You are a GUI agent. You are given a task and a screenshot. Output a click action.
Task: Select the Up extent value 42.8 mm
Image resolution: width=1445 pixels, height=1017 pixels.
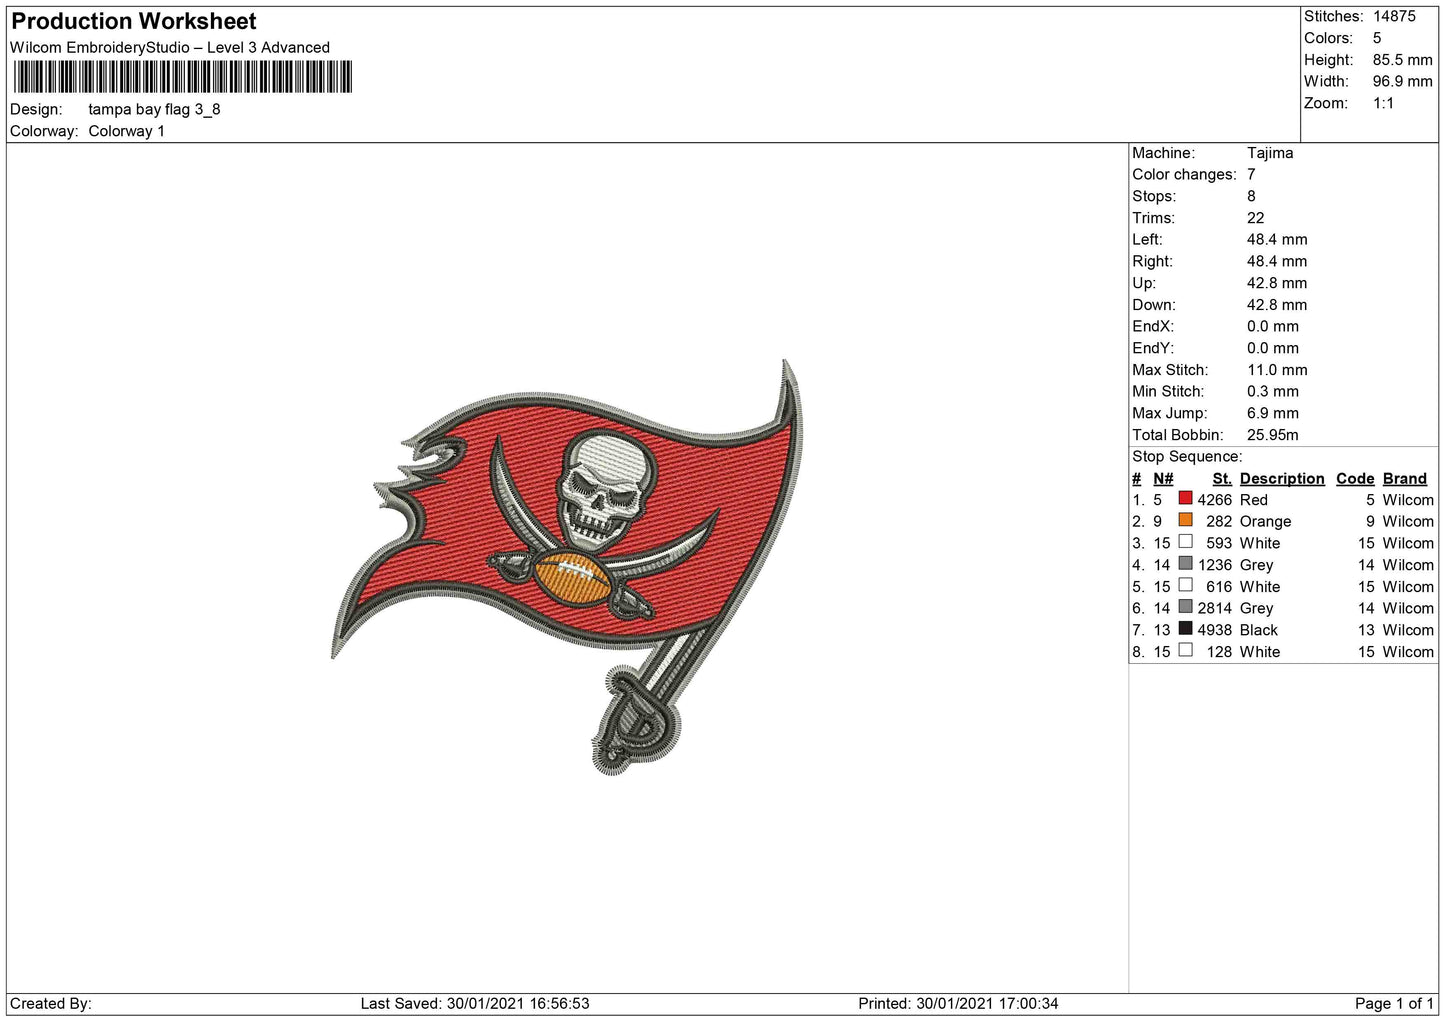[x=1277, y=283]
